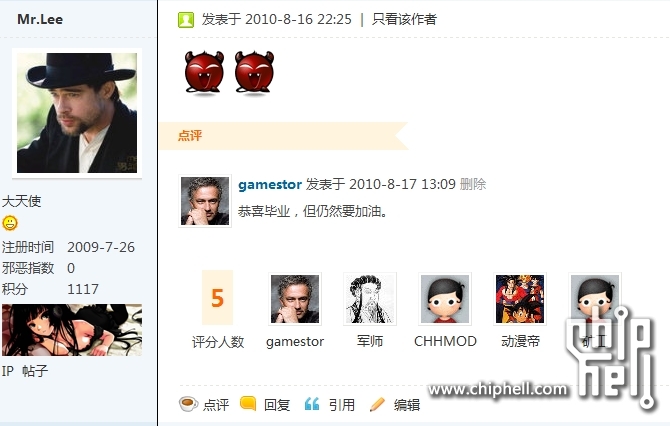Click the blue quotation marks 引用 icon
Screen dimensions: 670x426
point(312,404)
